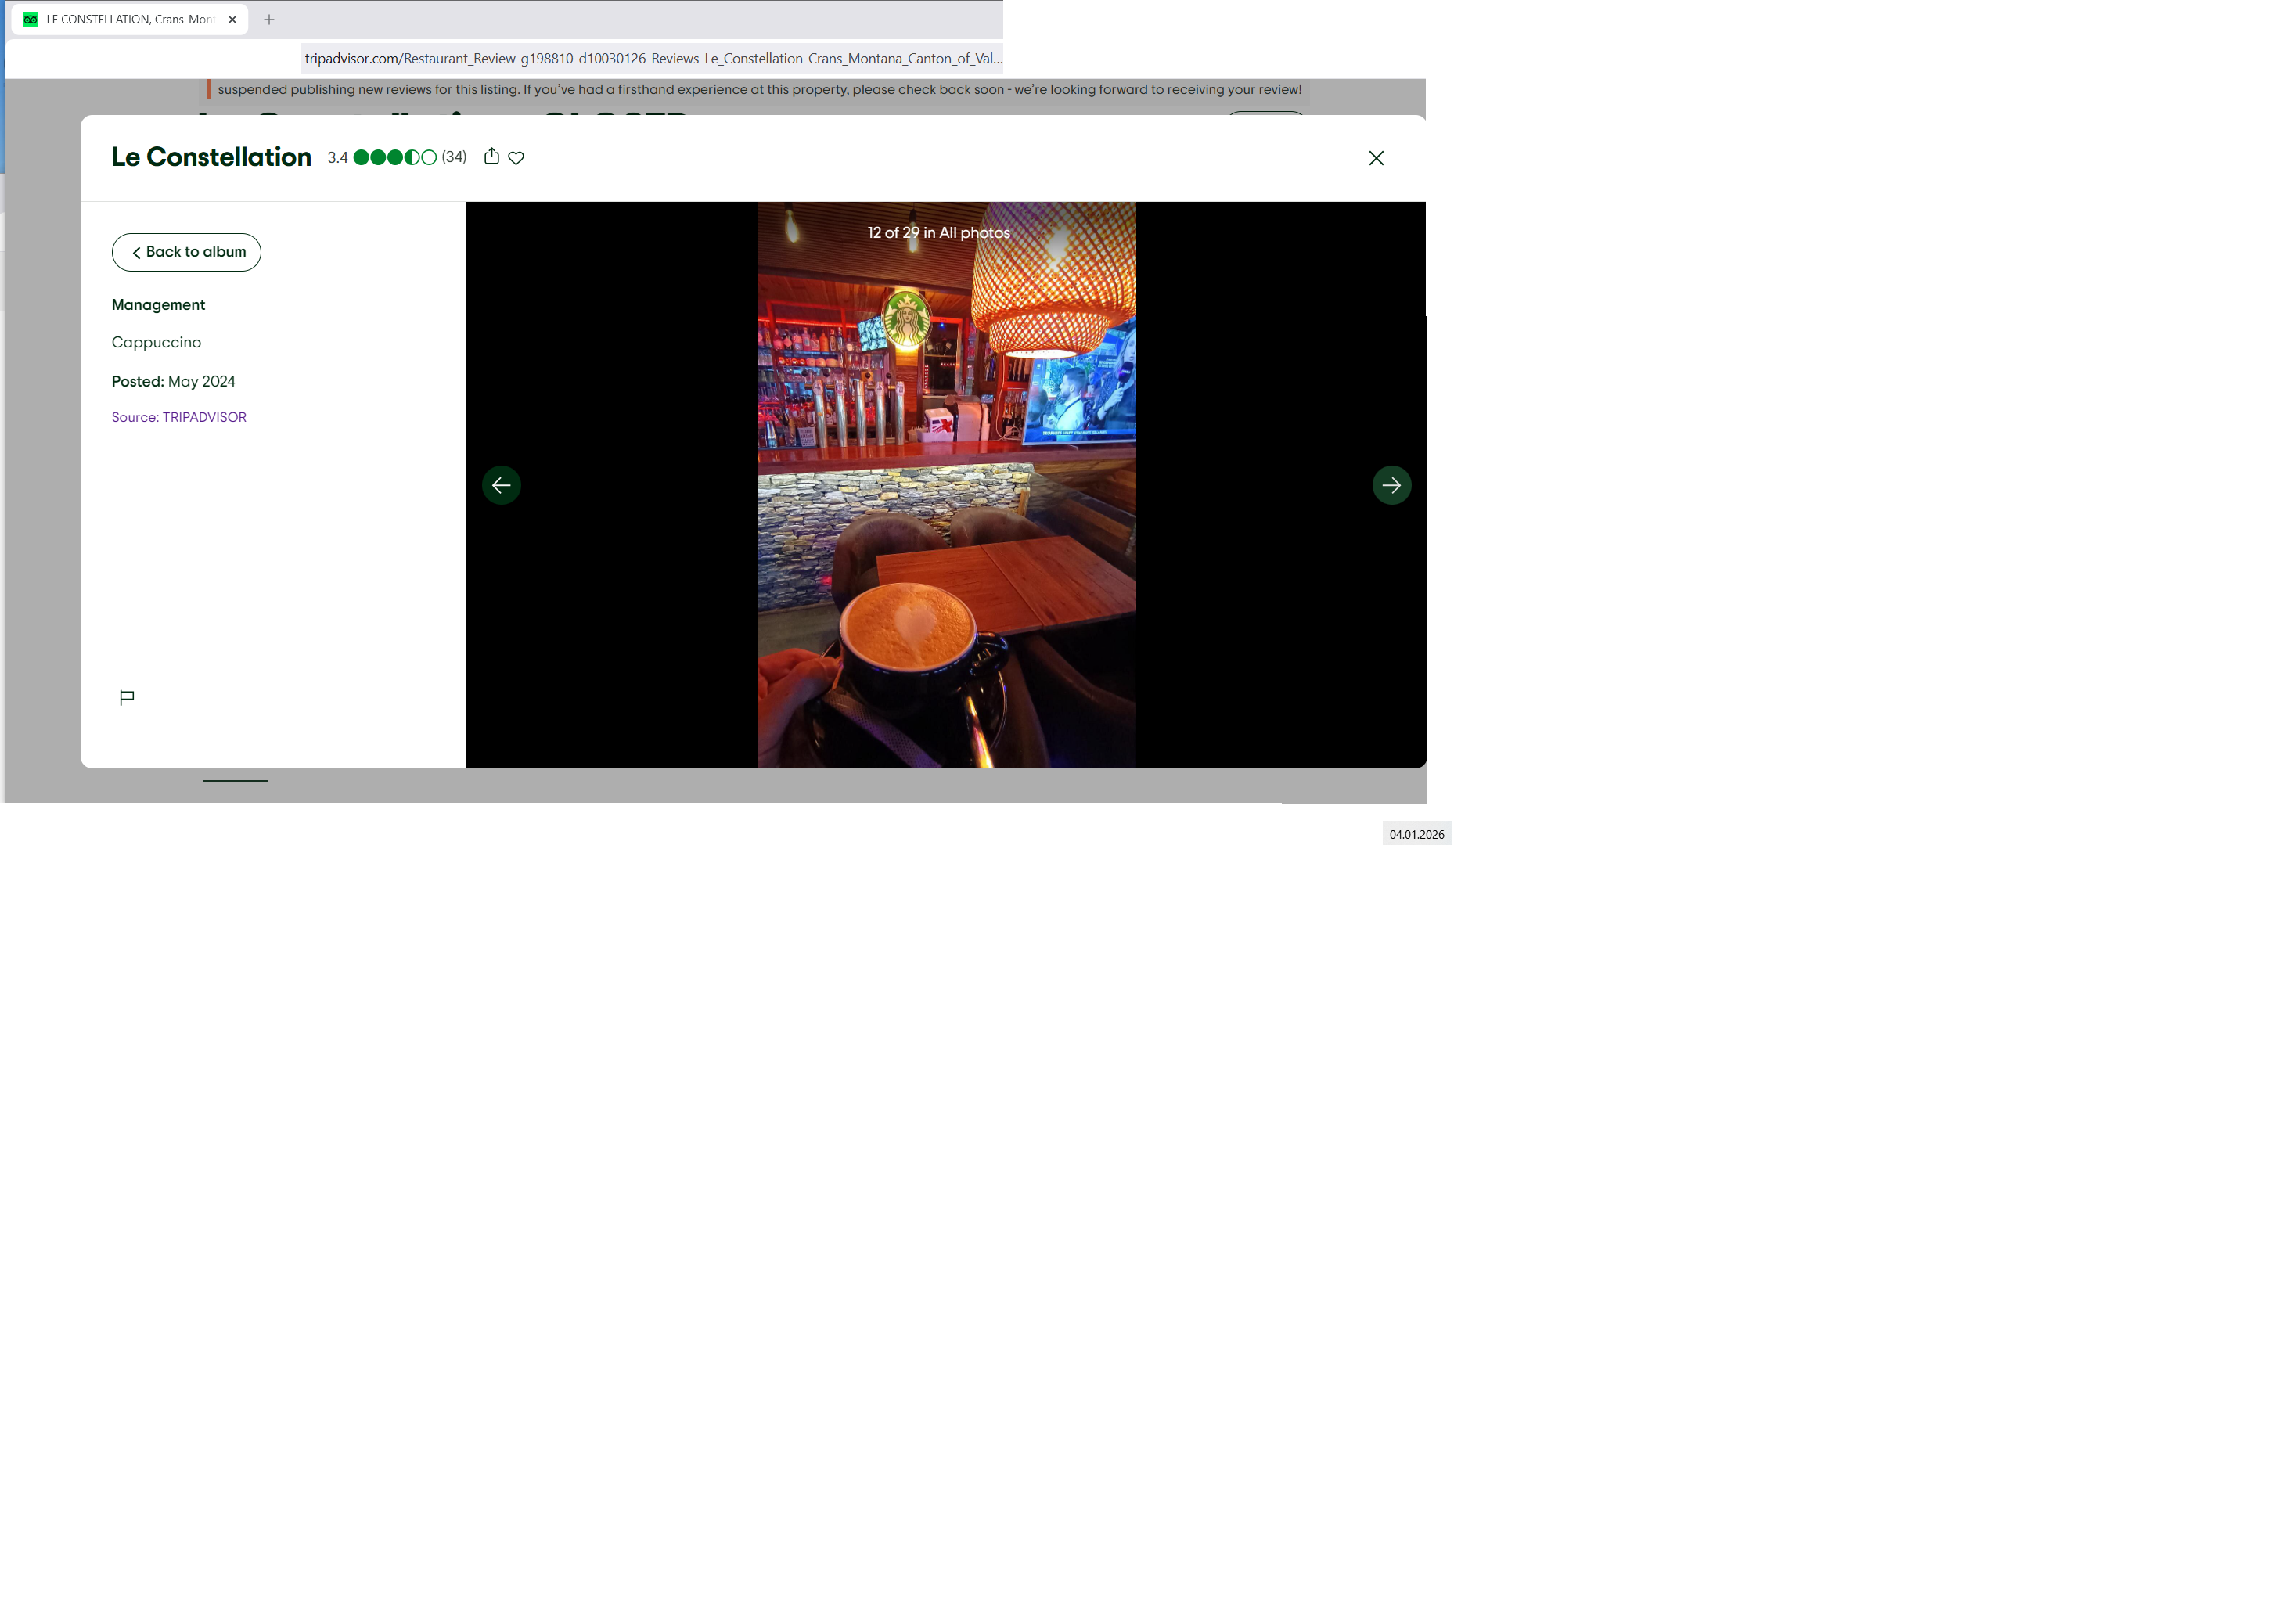
Task: Click the green rating bubbles
Action: pos(395,157)
